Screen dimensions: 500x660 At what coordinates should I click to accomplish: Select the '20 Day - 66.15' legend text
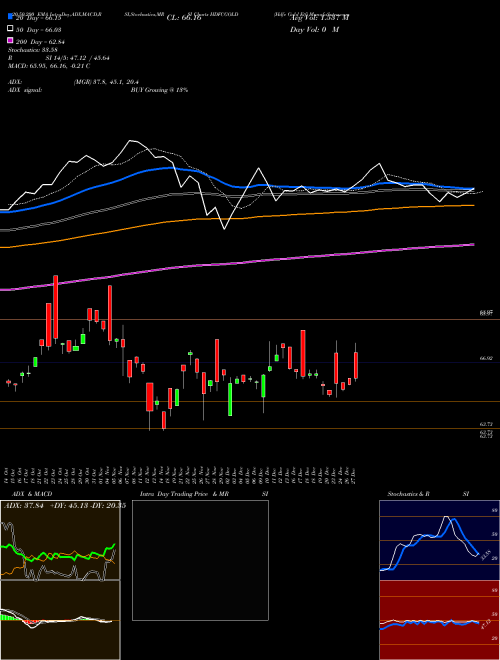pyautogui.click(x=39, y=18)
